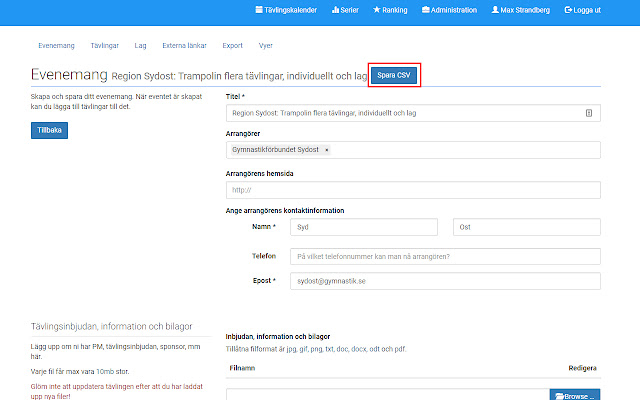Click the Epost field with sydost@gymnastik.se
Viewport: 640px width, 400px height.
[445, 281]
